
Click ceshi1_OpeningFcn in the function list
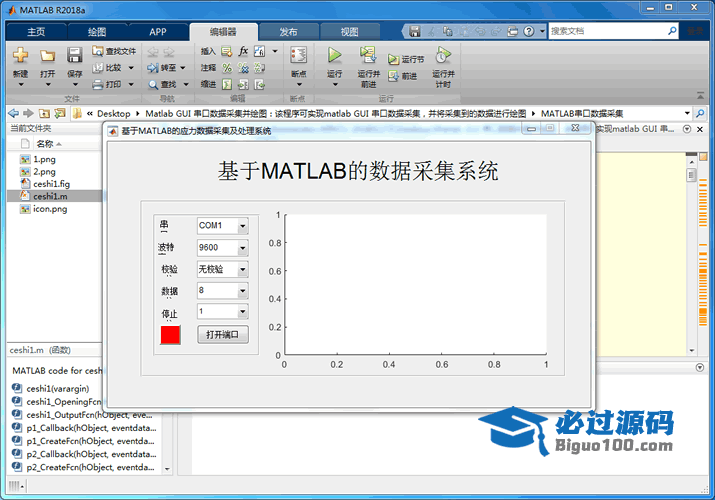[x=63, y=402]
